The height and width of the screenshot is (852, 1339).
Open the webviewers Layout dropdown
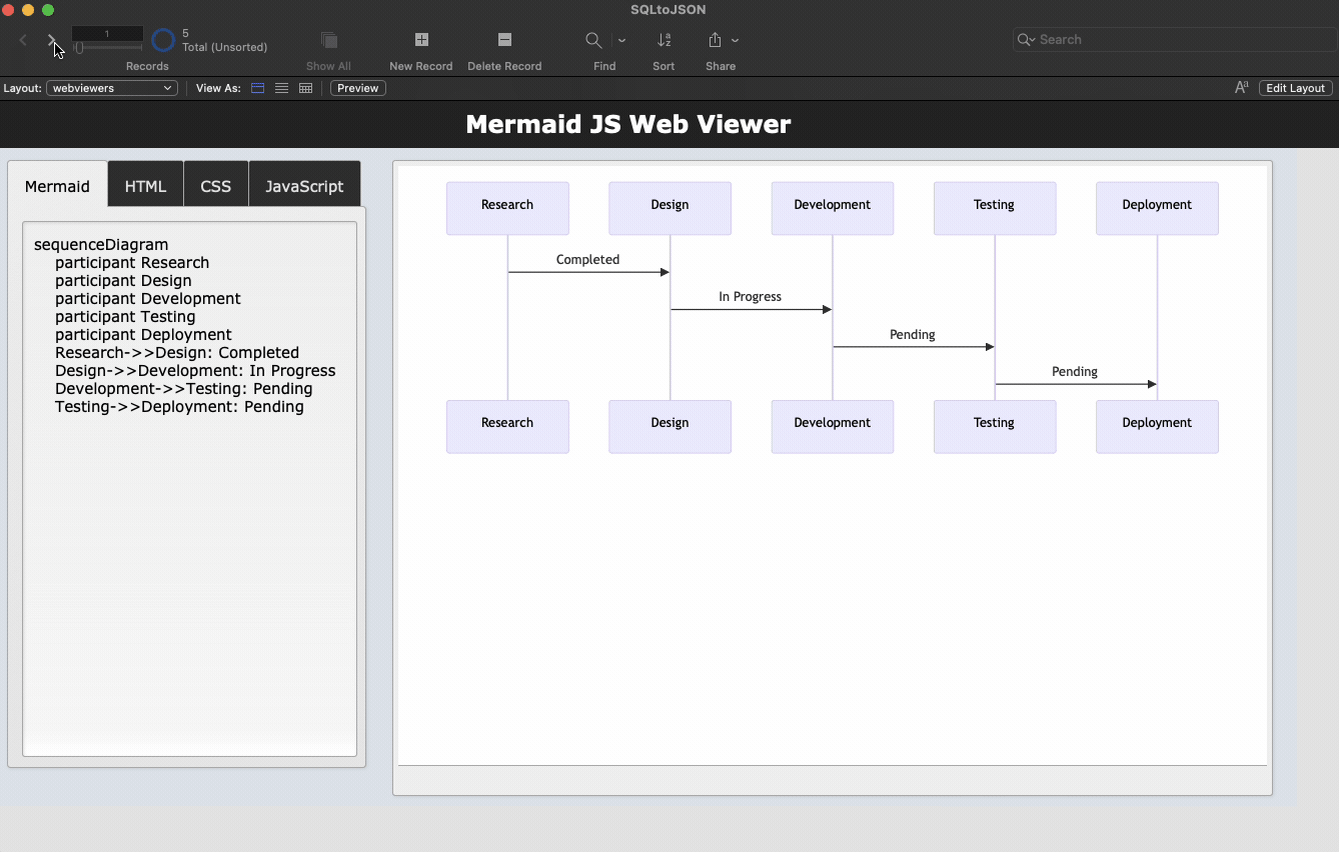click(x=111, y=87)
